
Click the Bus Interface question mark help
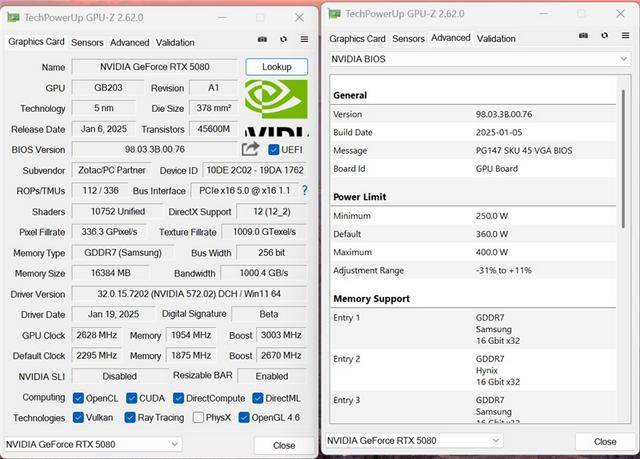coord(304,190)
